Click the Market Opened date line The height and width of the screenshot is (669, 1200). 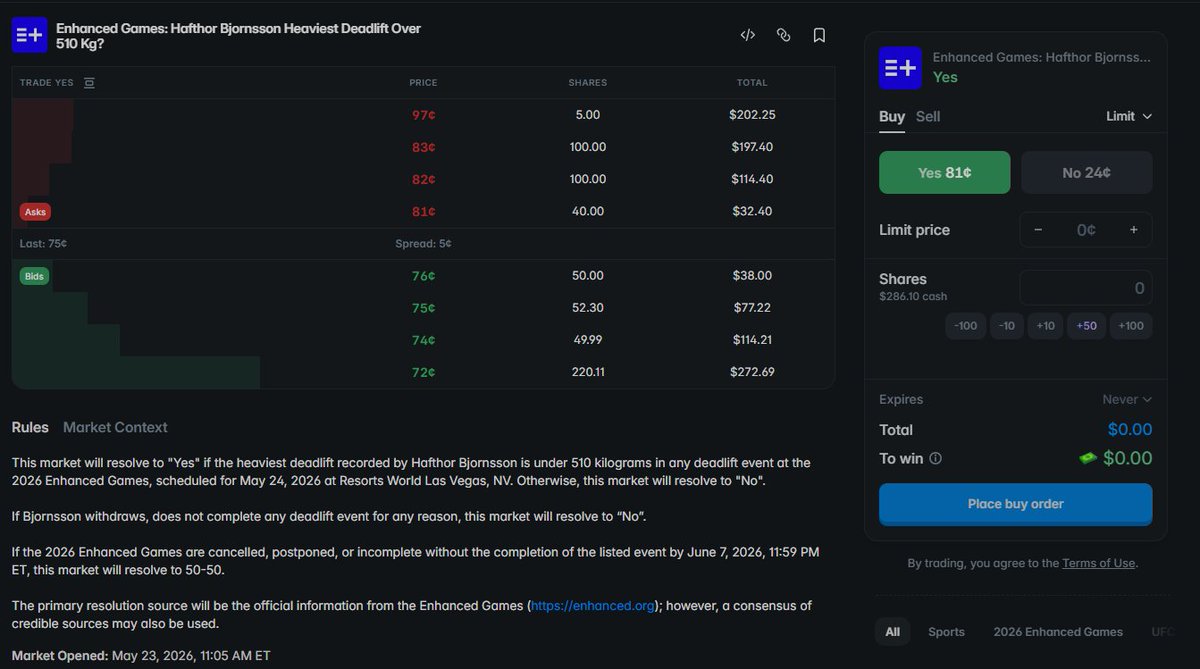[x=141, y=656]
